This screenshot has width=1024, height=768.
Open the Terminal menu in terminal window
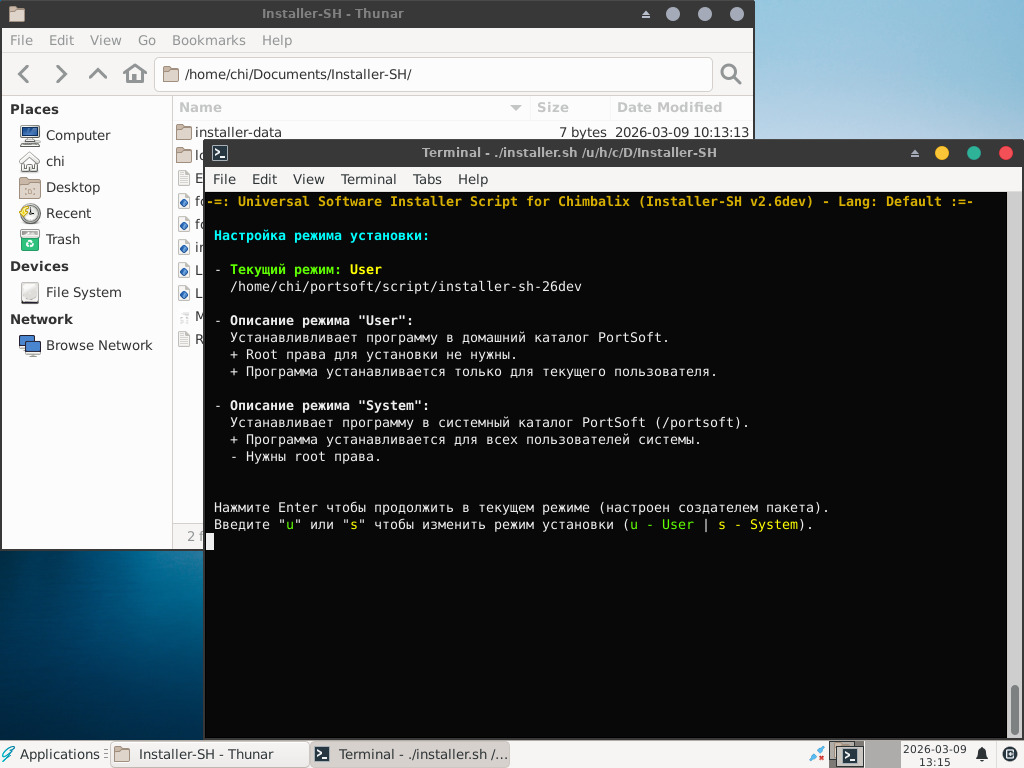point(368,179)
